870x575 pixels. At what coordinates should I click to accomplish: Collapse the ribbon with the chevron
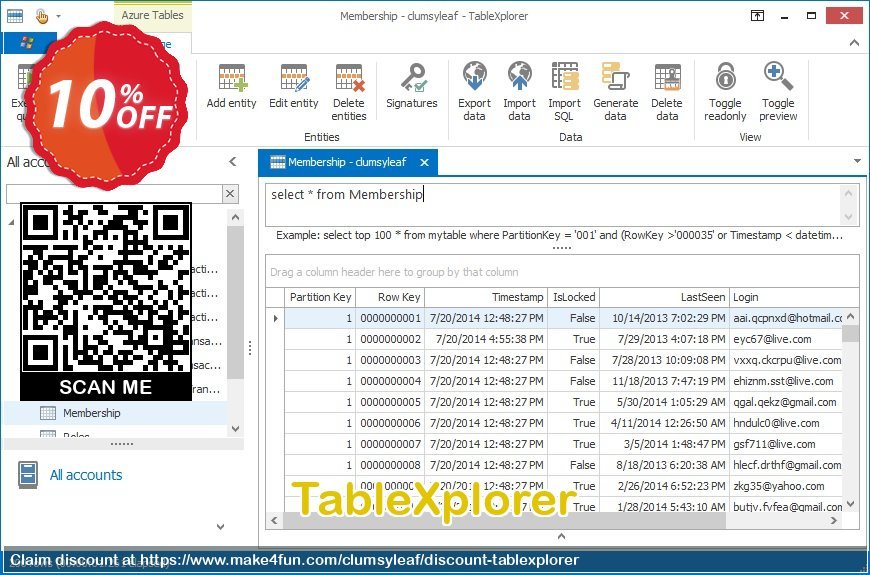pos(854,43)
